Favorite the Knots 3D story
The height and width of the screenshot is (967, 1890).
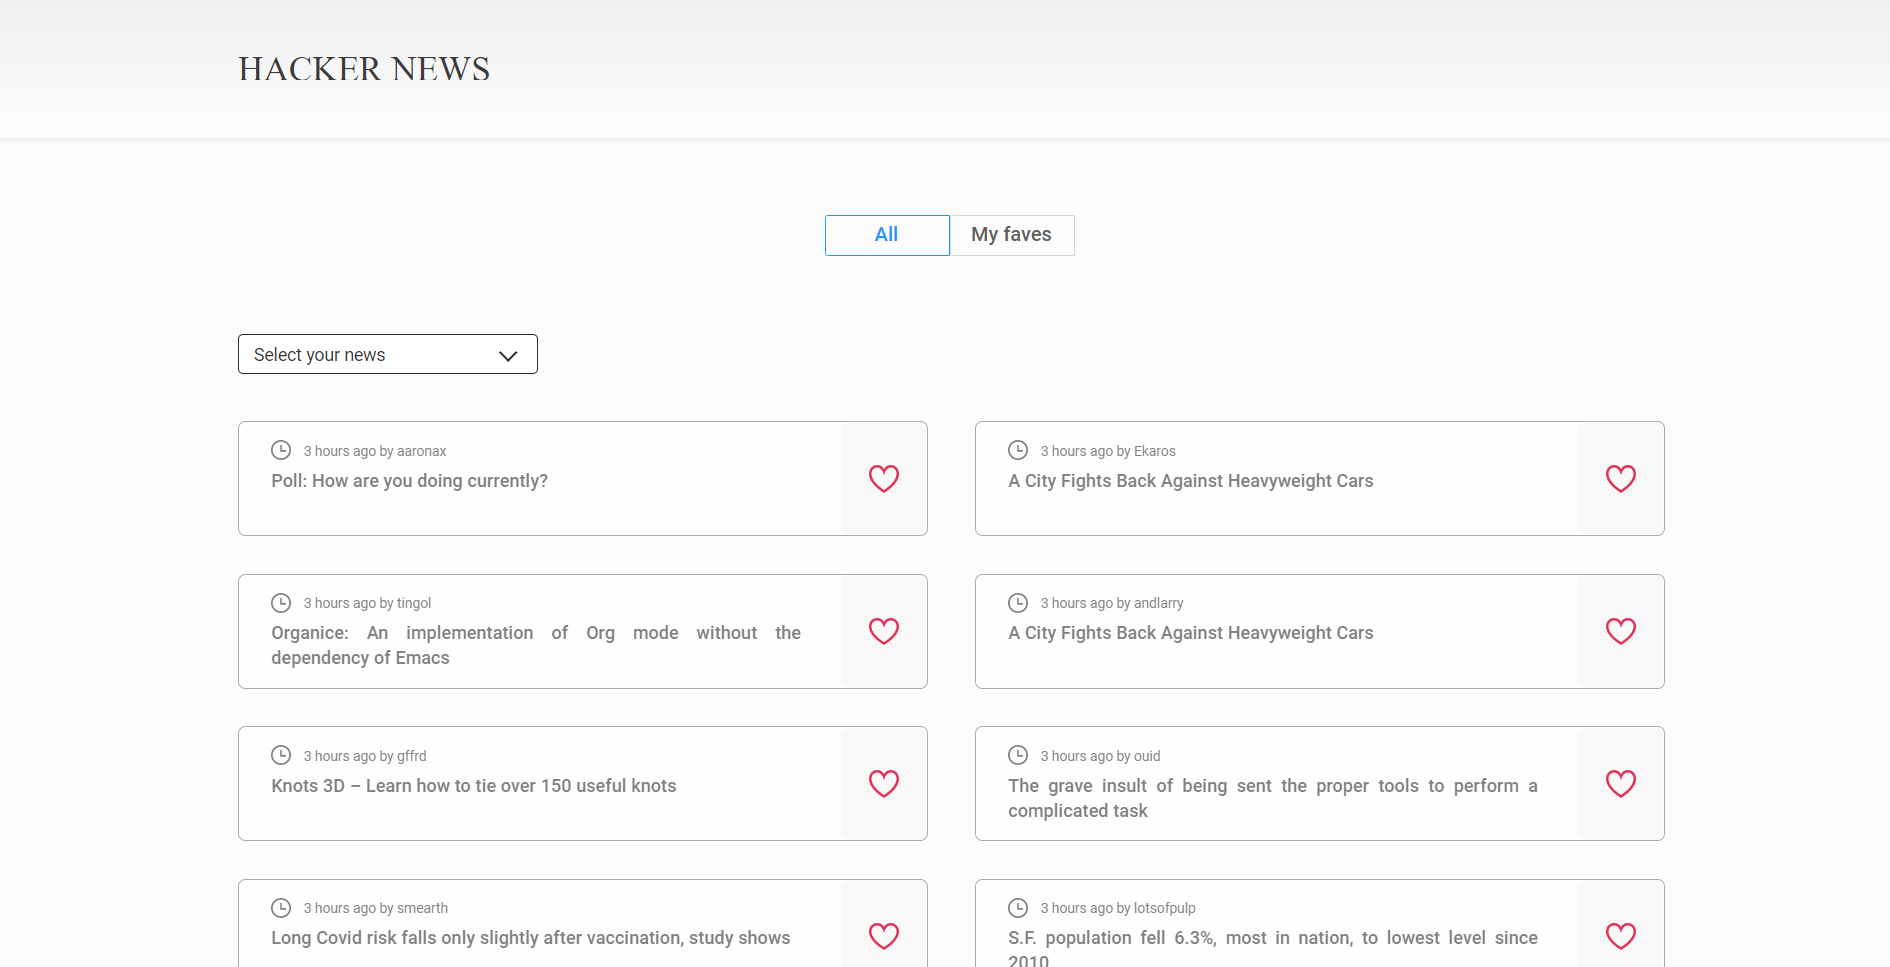pyautogui.click(x=884, y=784)
